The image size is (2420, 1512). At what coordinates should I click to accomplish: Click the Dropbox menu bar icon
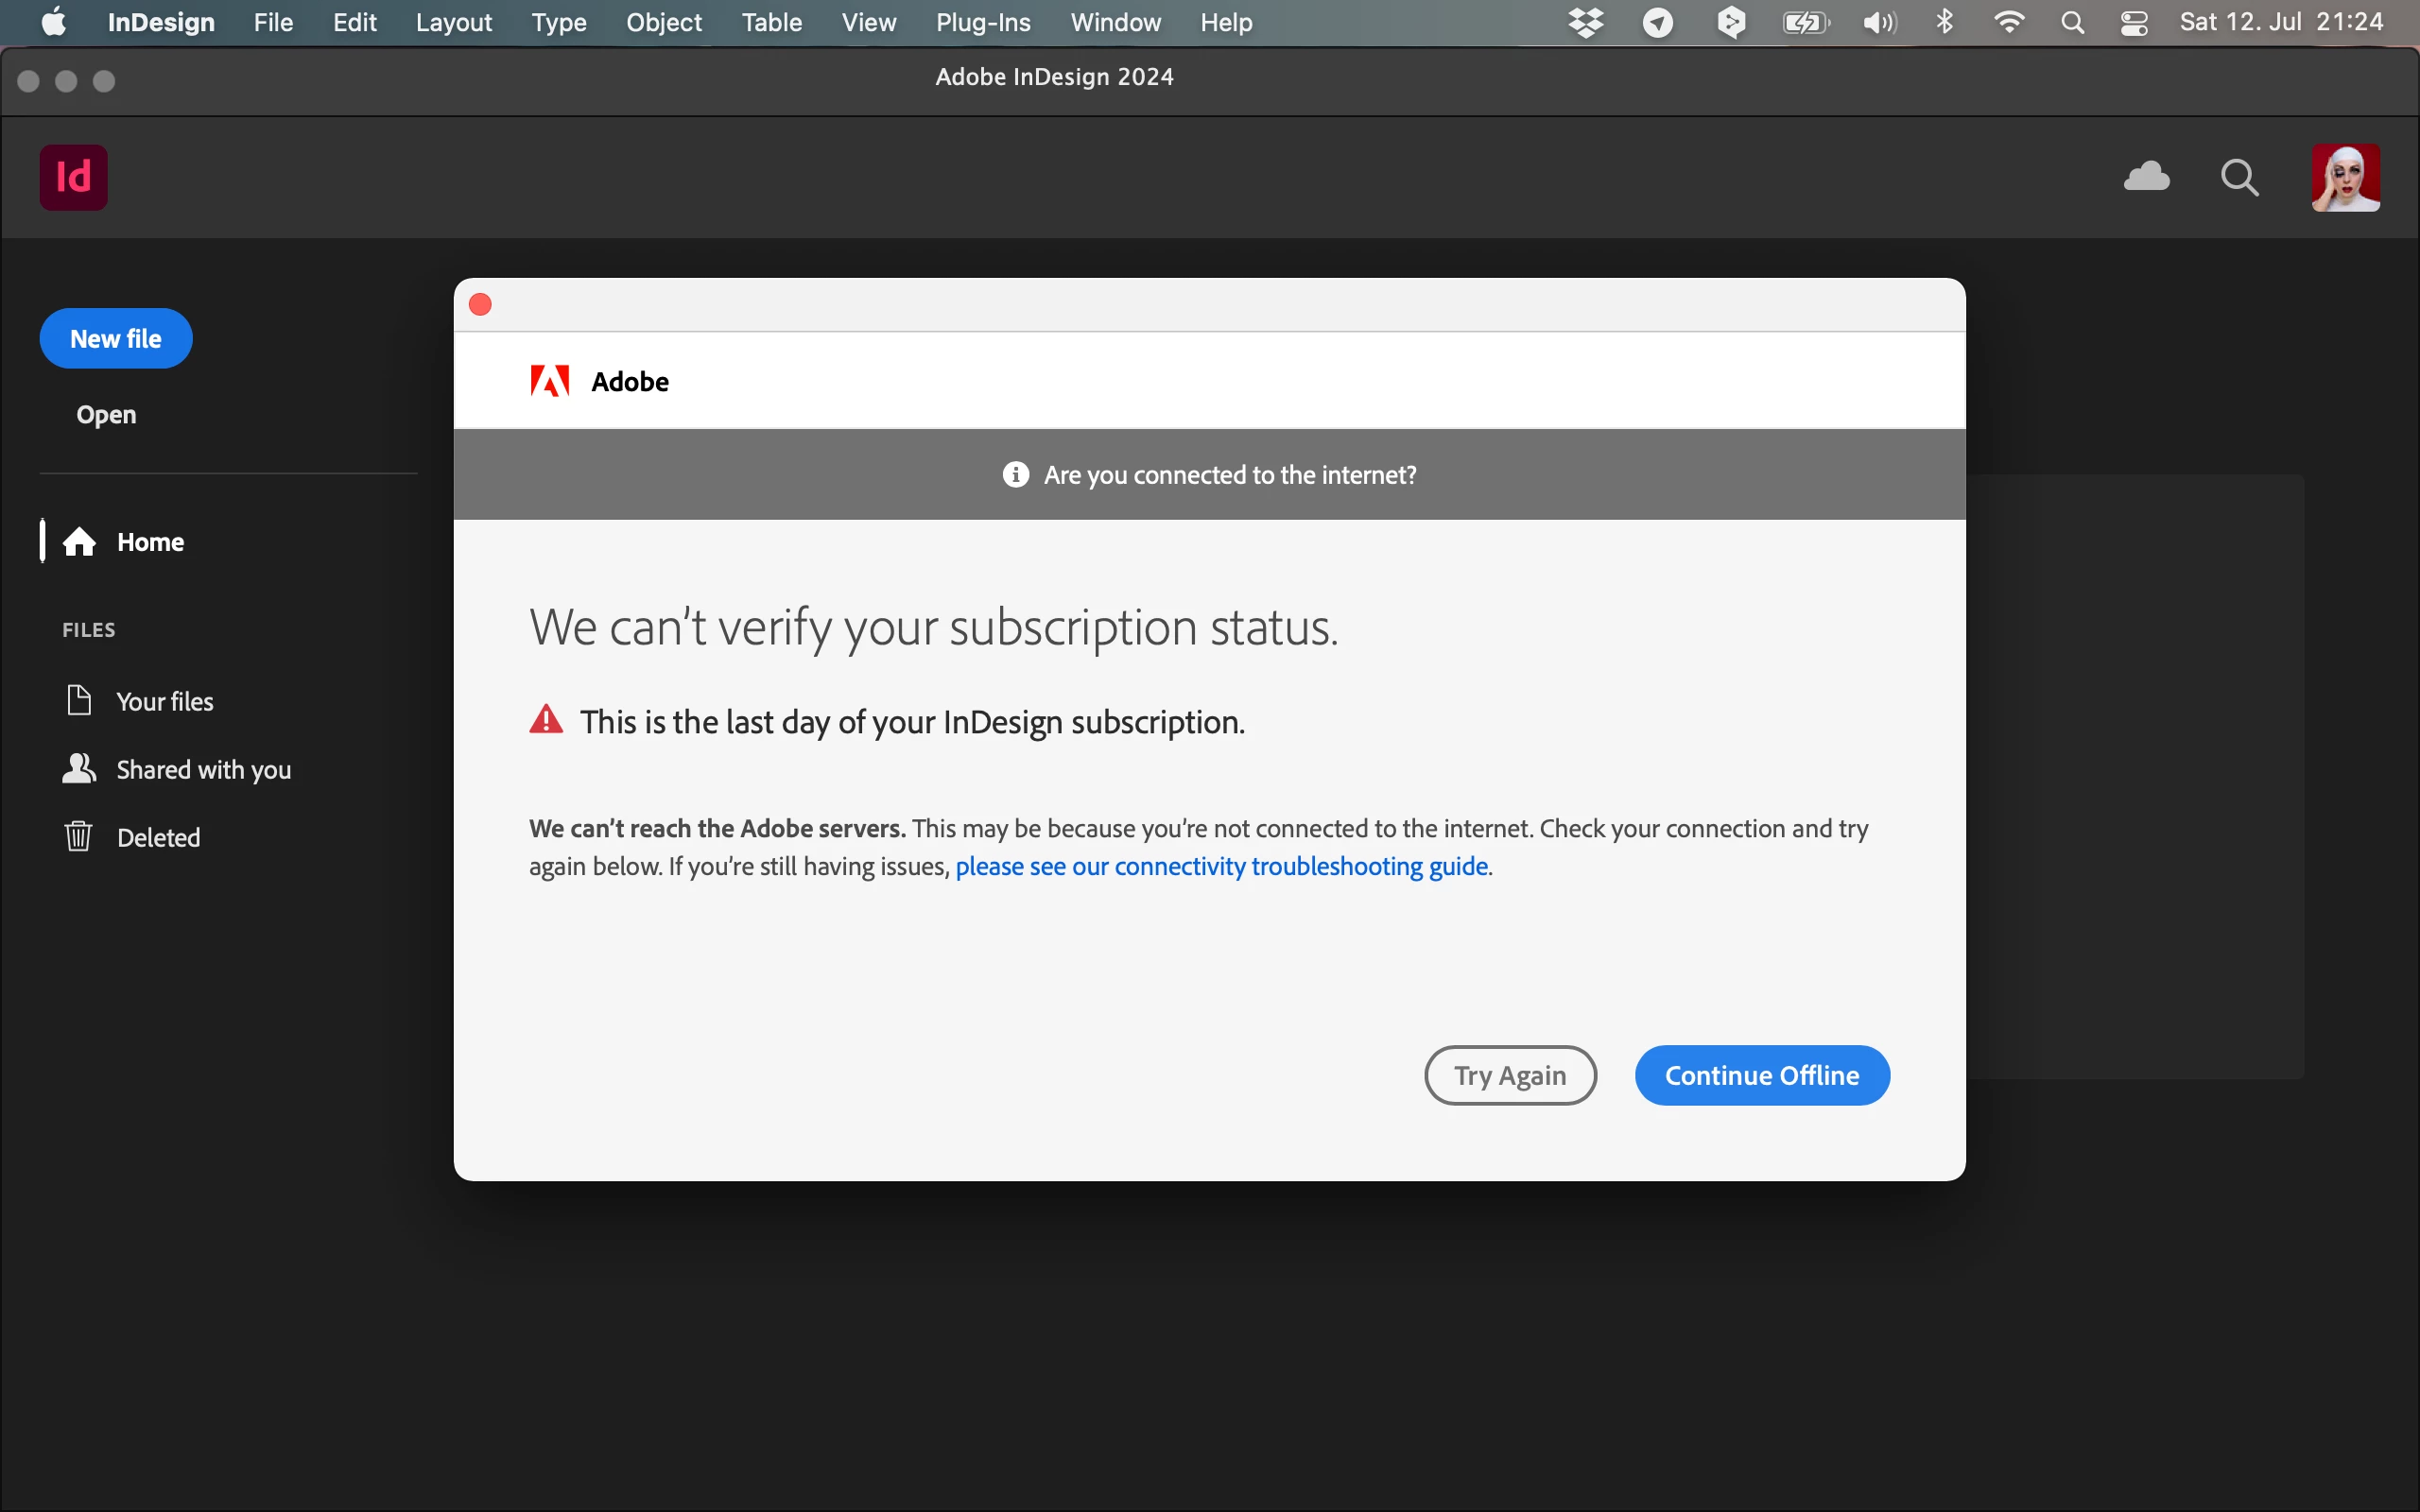tap(1586, 22)
